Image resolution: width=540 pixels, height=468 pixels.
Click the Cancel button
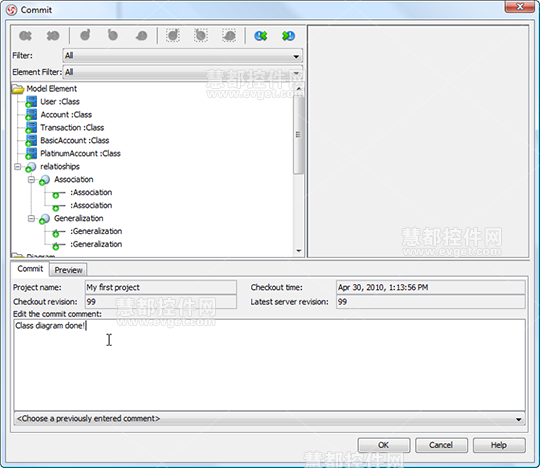(441, 445)
